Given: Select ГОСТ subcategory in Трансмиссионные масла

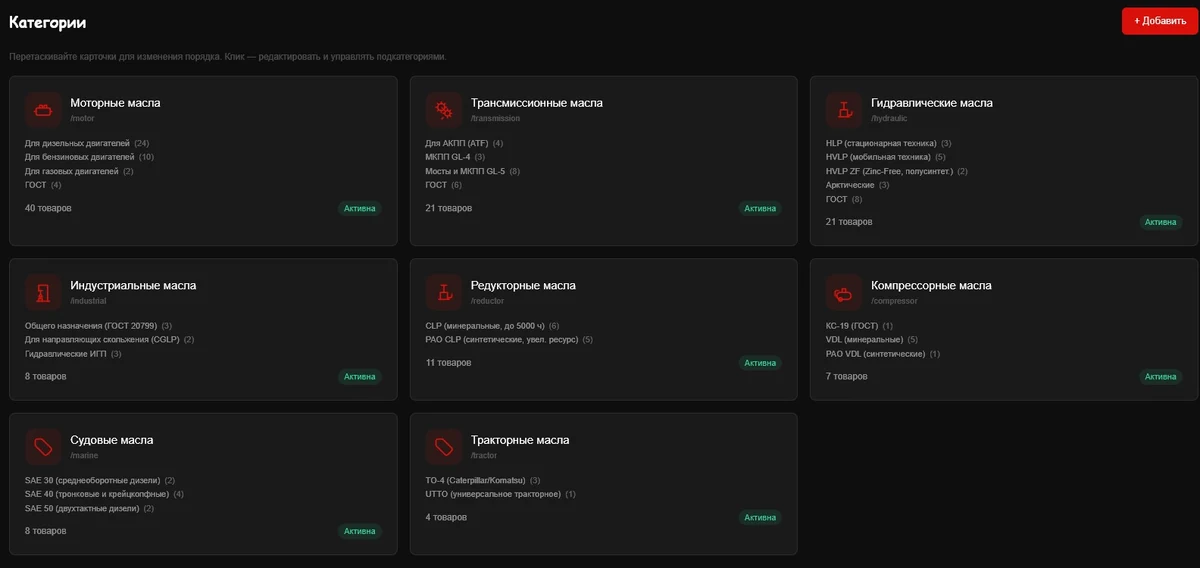Looking at the screenshot, I should (x=436, y=185).
